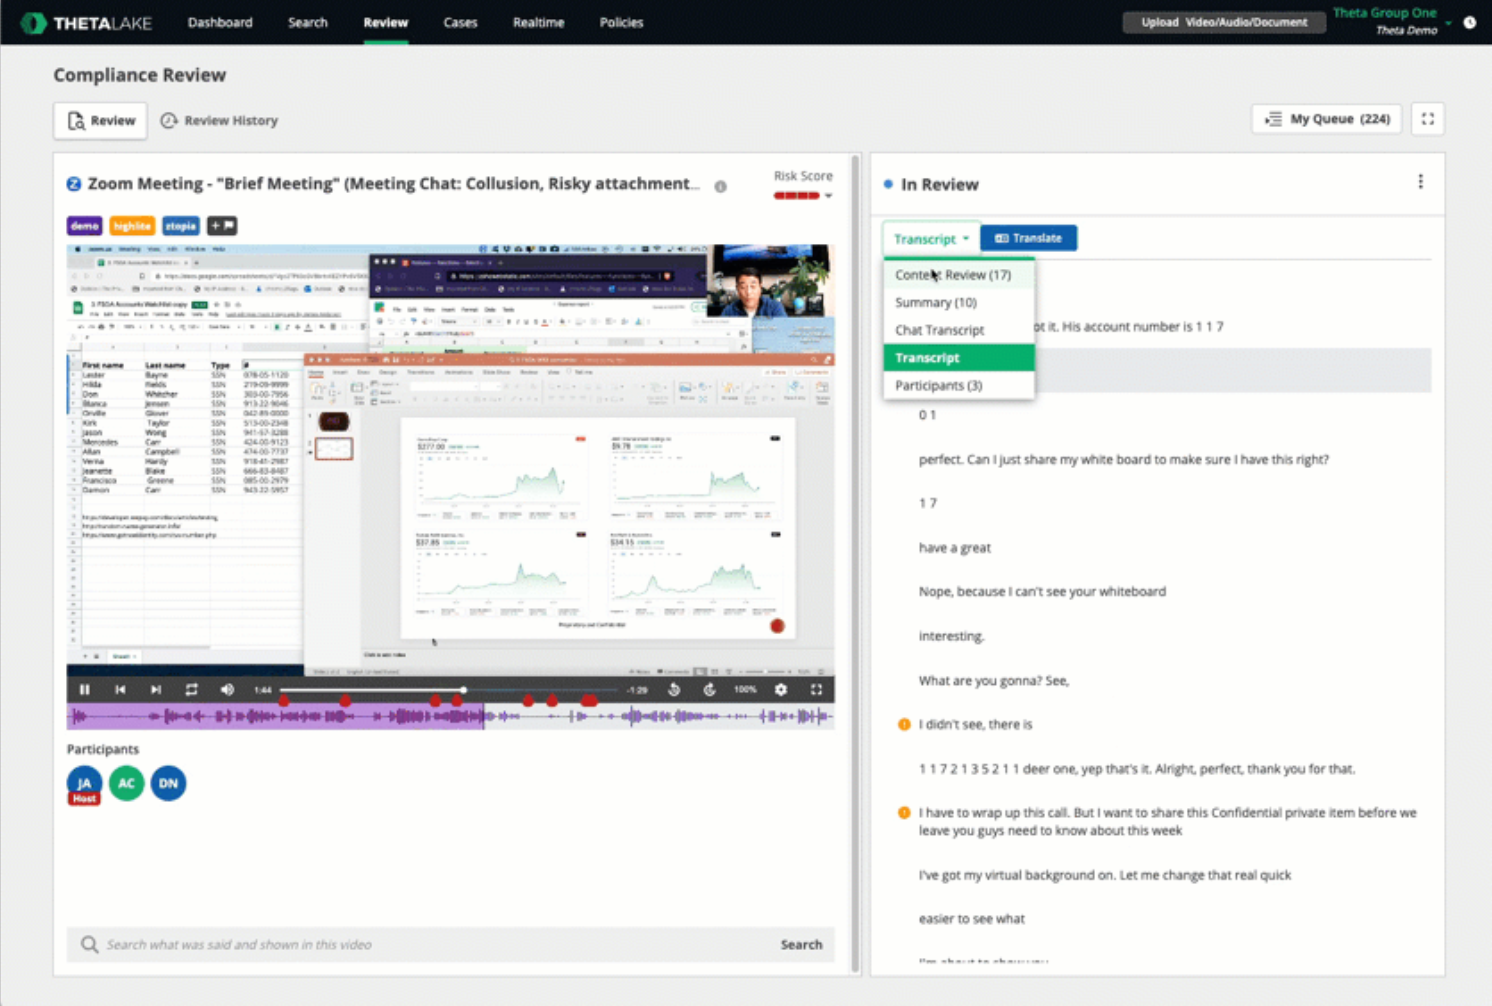
Task: Click the purple demo tag
Action: (x=85, y=226)
